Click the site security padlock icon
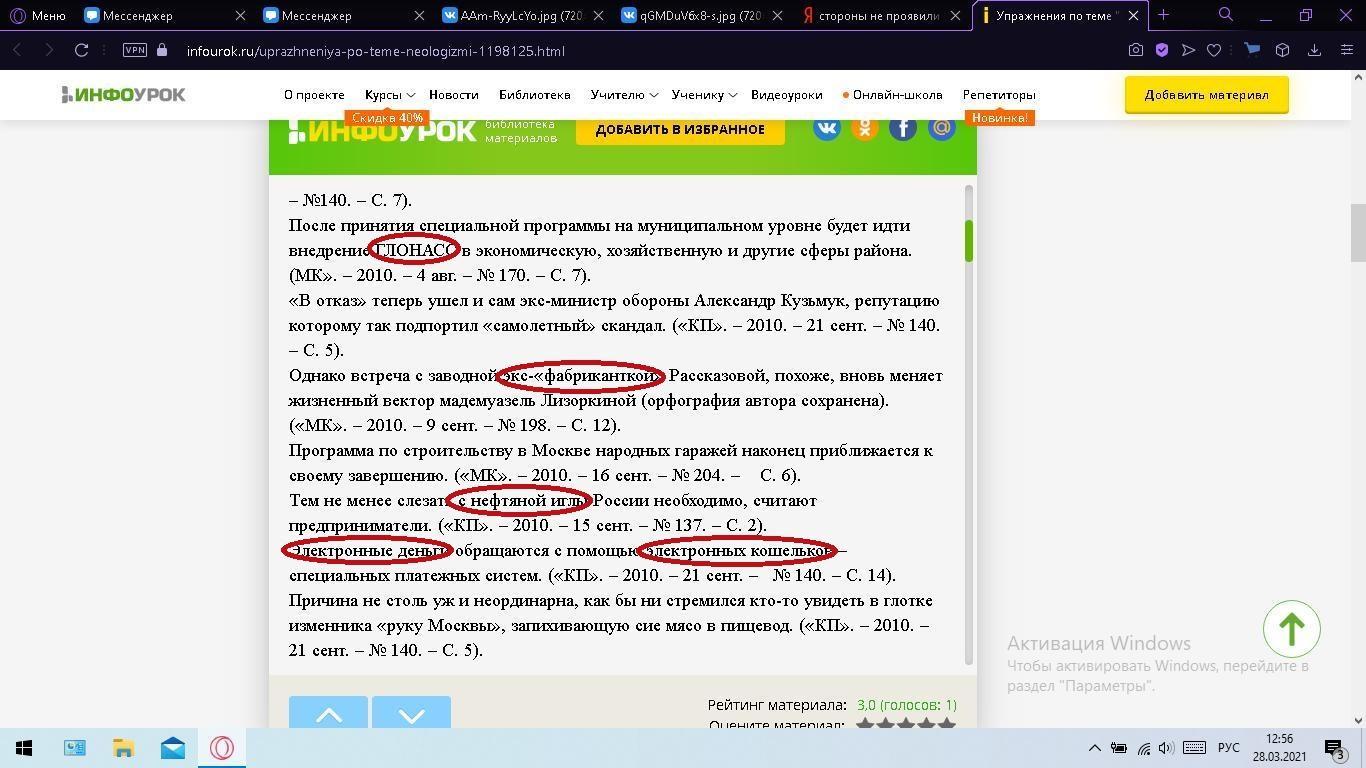The width and height of the screenshot is (1366, 768). pos(162,50)
